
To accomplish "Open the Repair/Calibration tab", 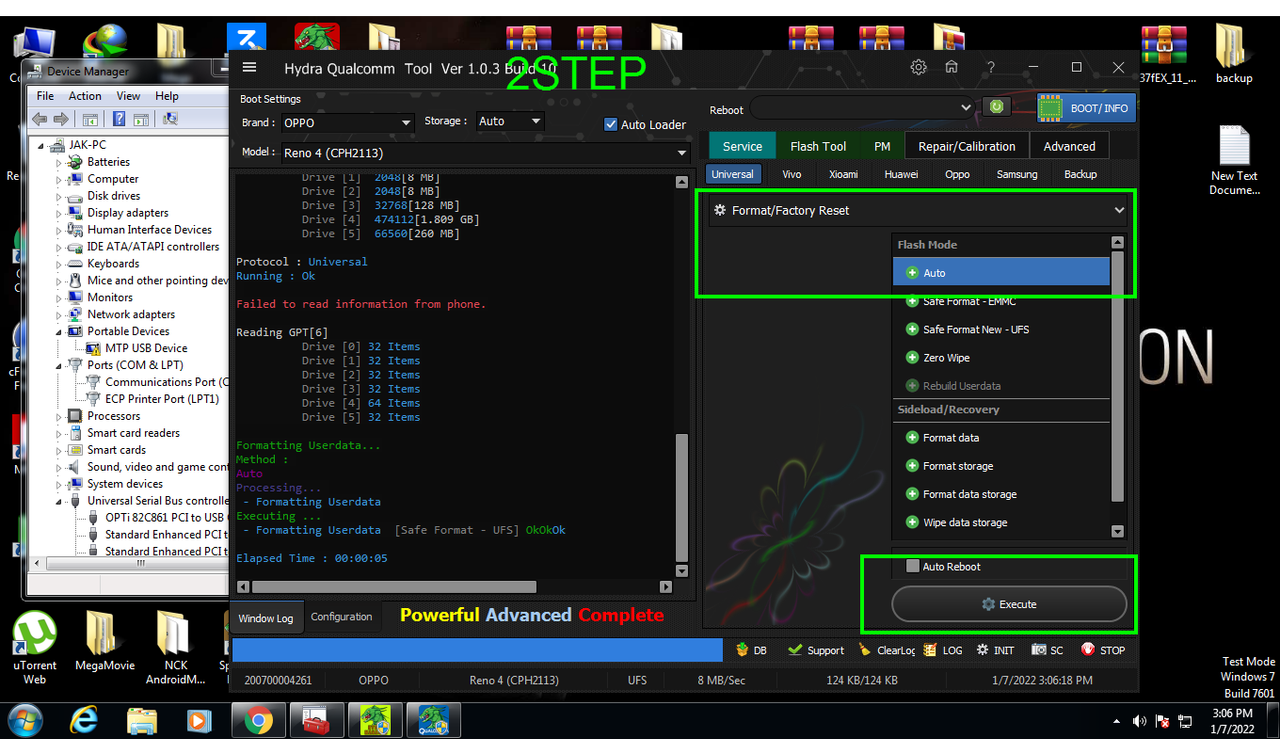I will 967,146.
